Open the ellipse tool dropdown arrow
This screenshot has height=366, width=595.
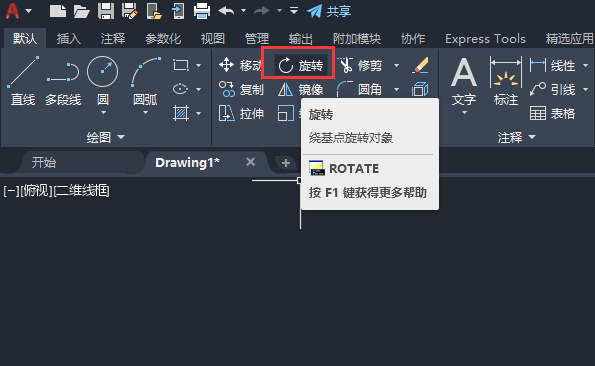[x=198, y=90]
